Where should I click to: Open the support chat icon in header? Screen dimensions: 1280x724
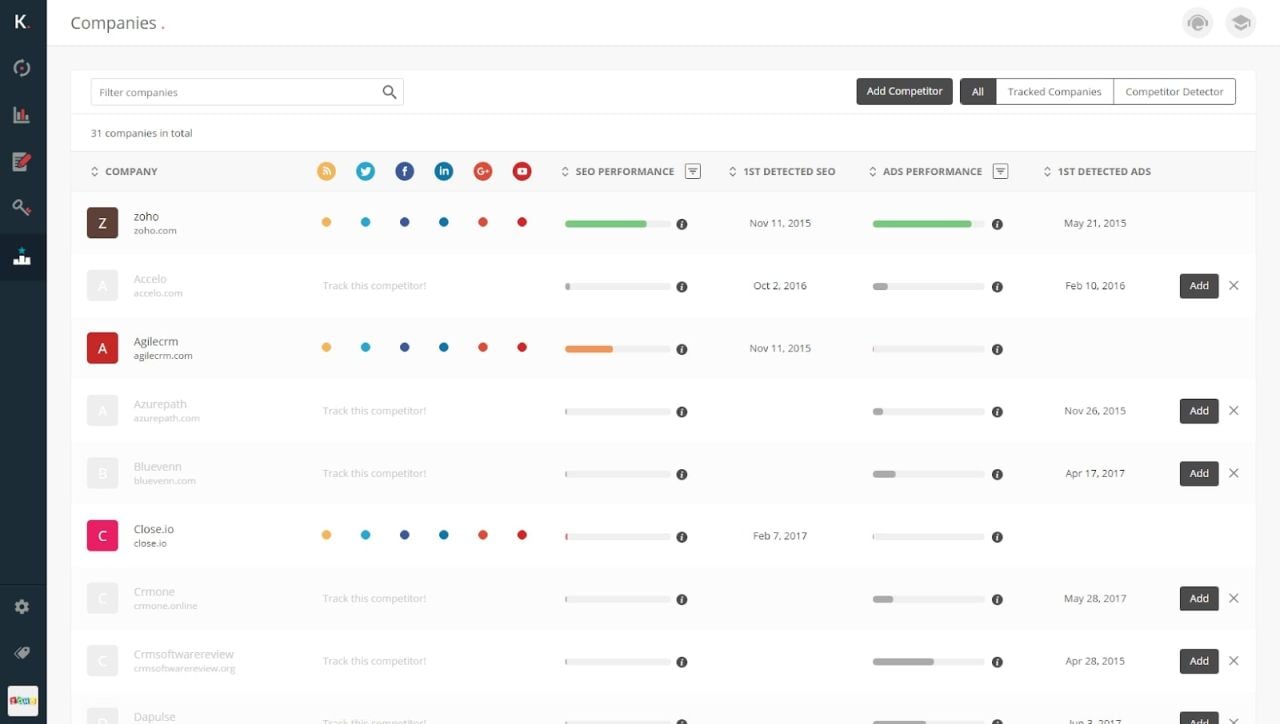[1197, 23]
